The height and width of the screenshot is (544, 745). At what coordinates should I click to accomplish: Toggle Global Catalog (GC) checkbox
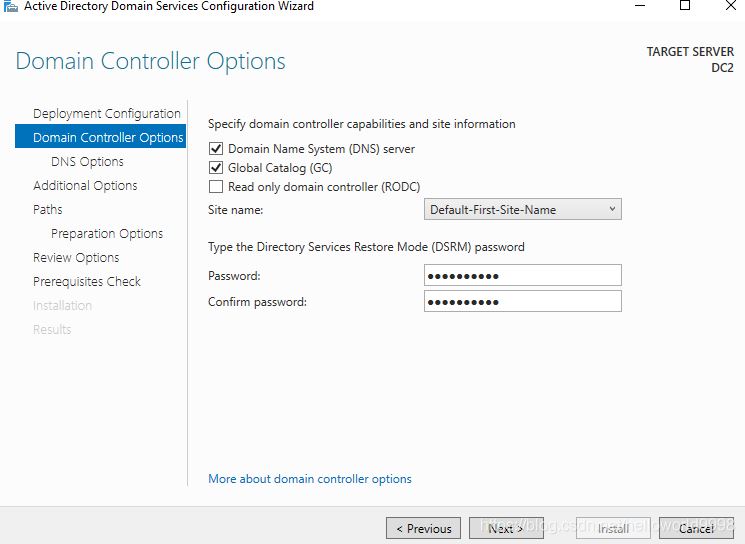(x=216, y=168)
